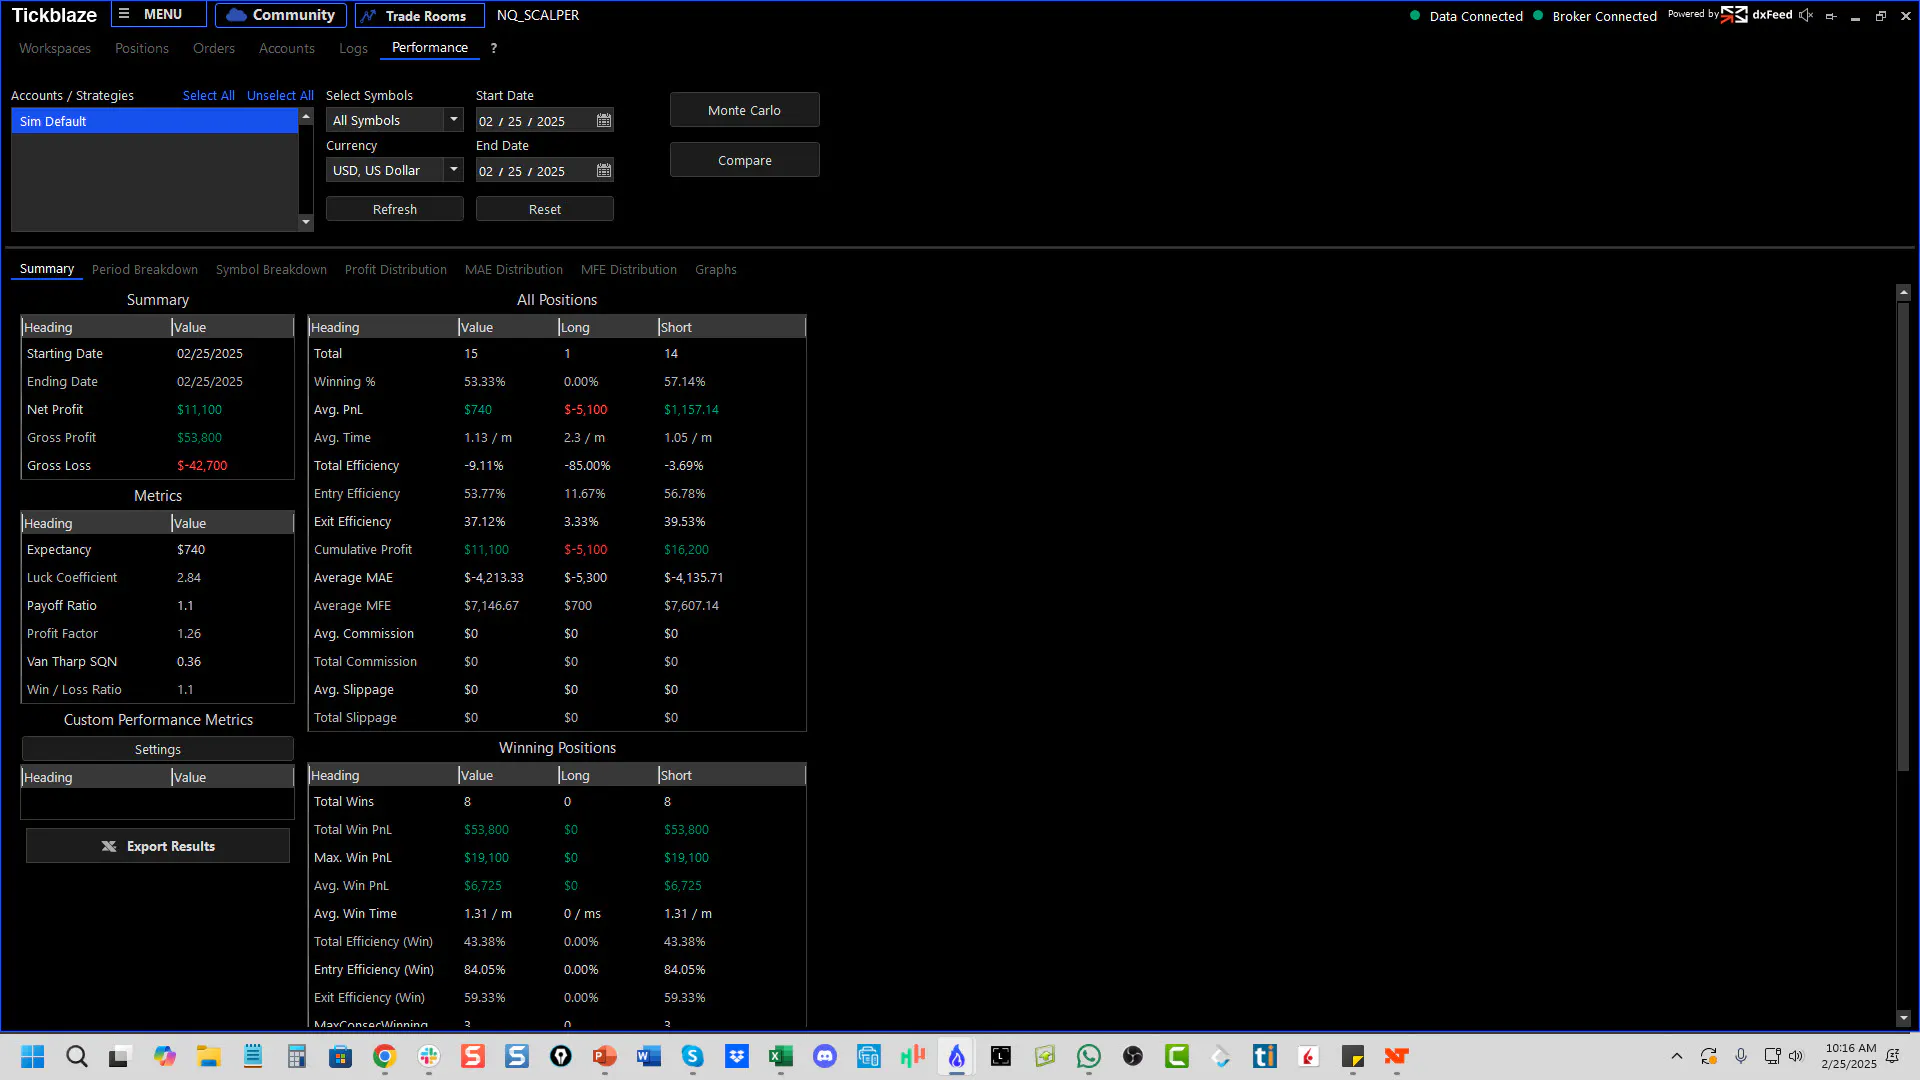1920x1080 pixels.
Task: Click the Net Profit value $11,100
Action: (x=200, y=410)
